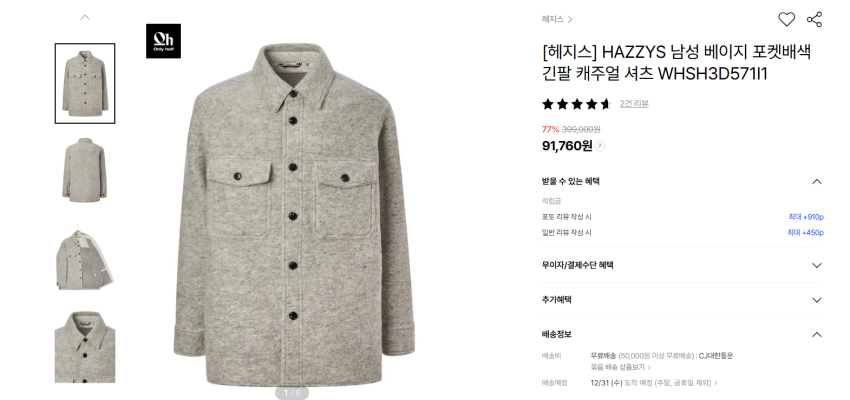Click the Only half brand badge
Image resolution: width=850 pixels, height=400 pixels.
(x=163, y=41)
